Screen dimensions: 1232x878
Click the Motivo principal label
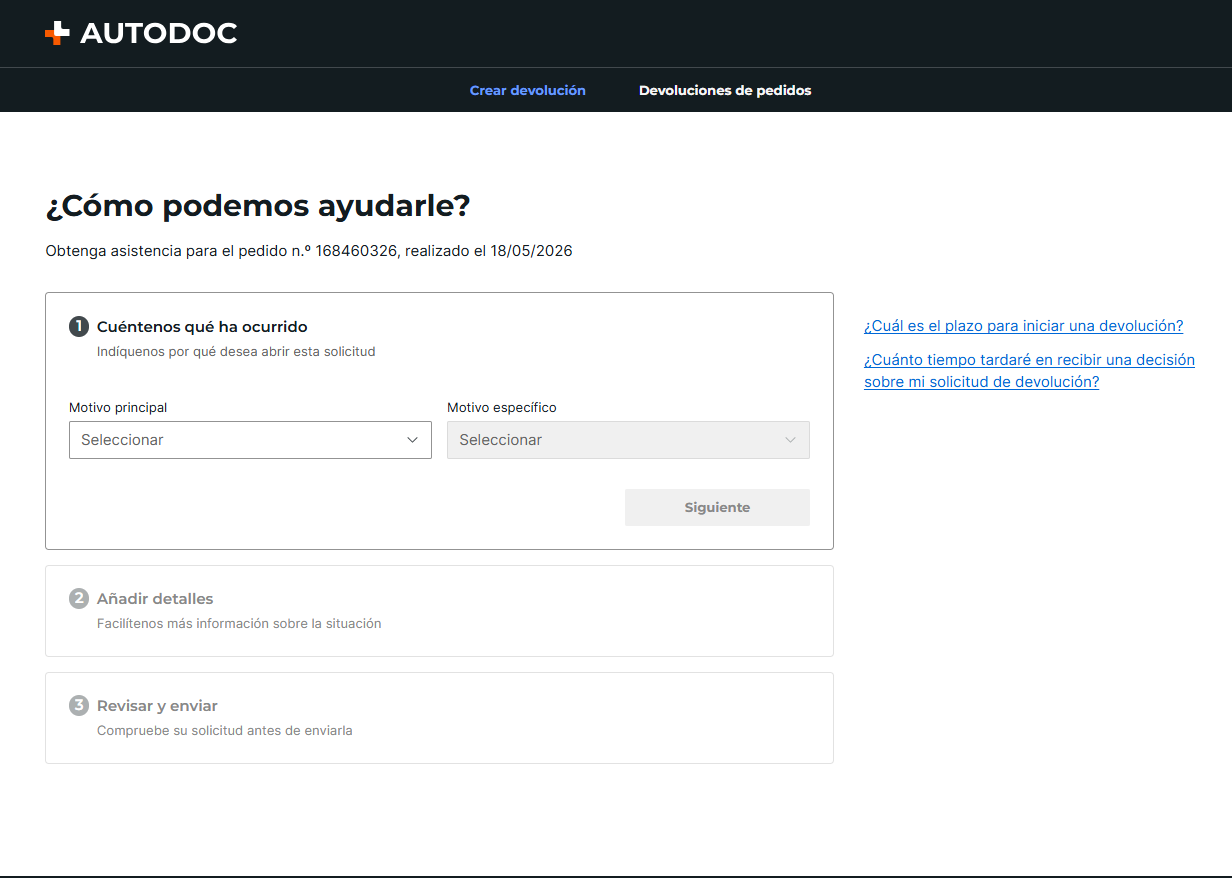pos(118,408)
